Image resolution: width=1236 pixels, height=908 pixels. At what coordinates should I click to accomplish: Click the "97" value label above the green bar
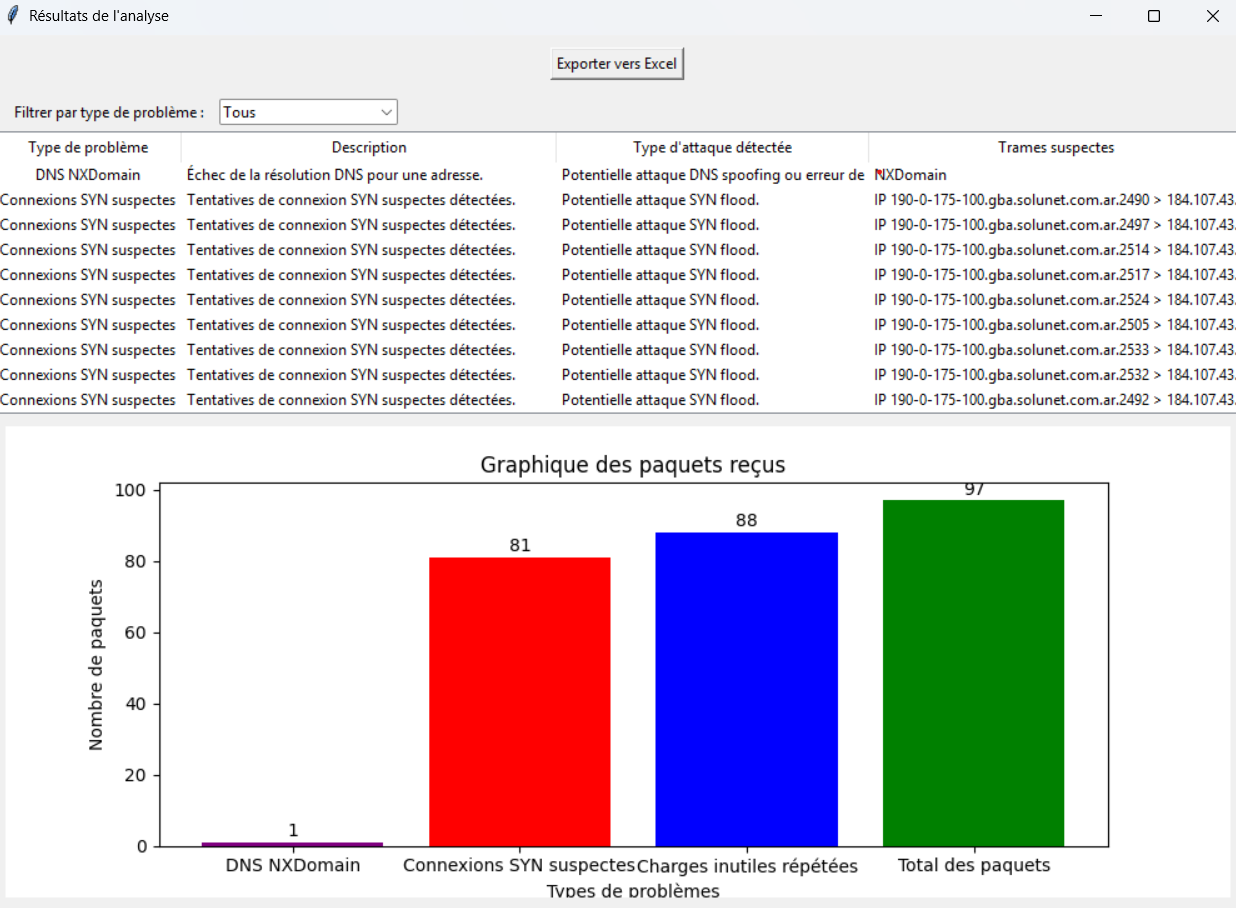[973, 489]
